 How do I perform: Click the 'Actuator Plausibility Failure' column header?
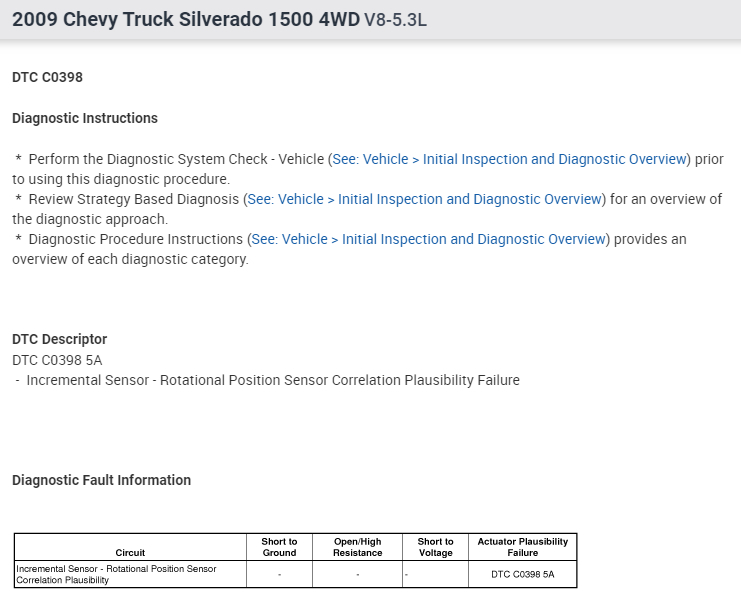click(x=523, y=547)
